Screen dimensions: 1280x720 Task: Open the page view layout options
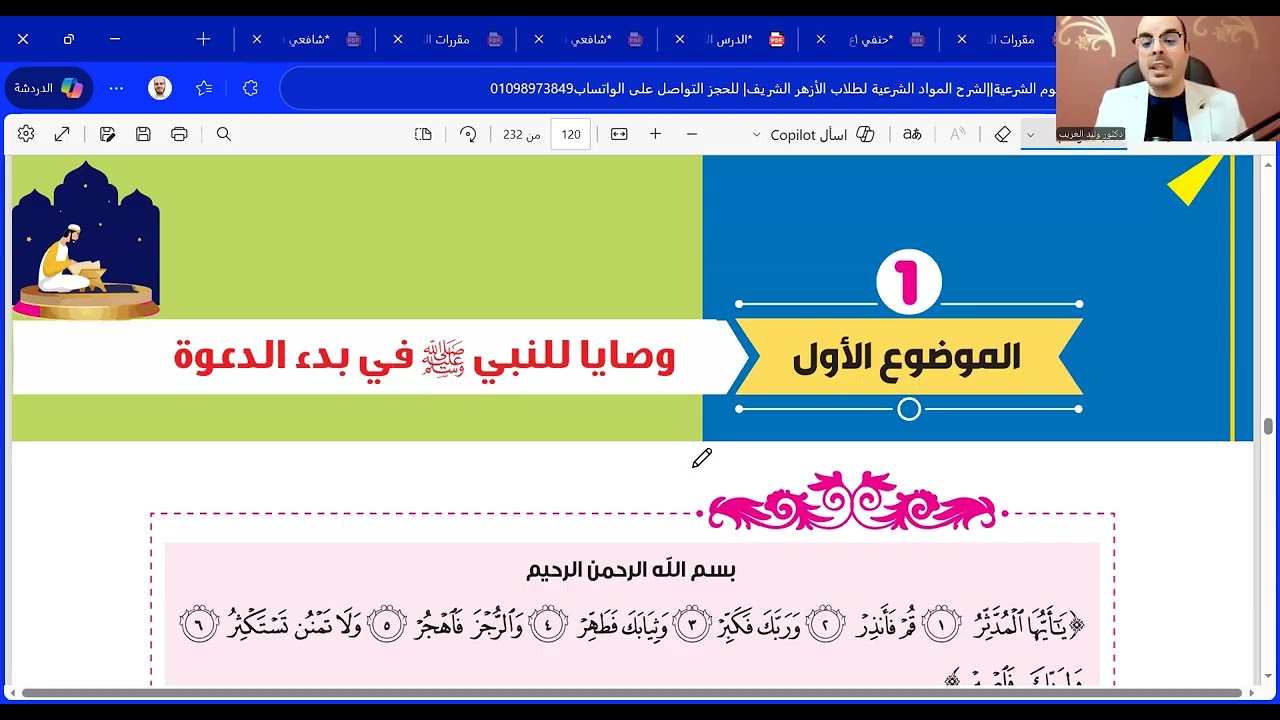[x=423, y=134]
